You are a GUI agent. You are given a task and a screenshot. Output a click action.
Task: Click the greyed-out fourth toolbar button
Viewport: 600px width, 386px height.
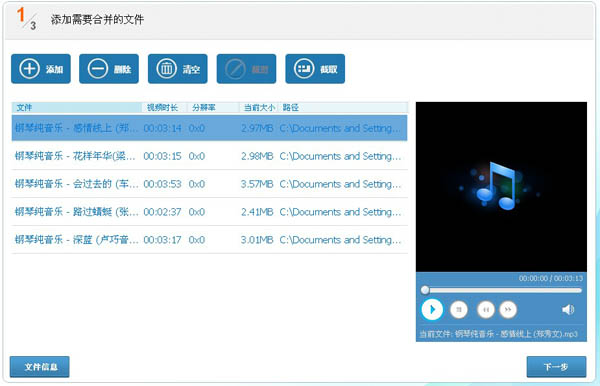tap(246, 69)
